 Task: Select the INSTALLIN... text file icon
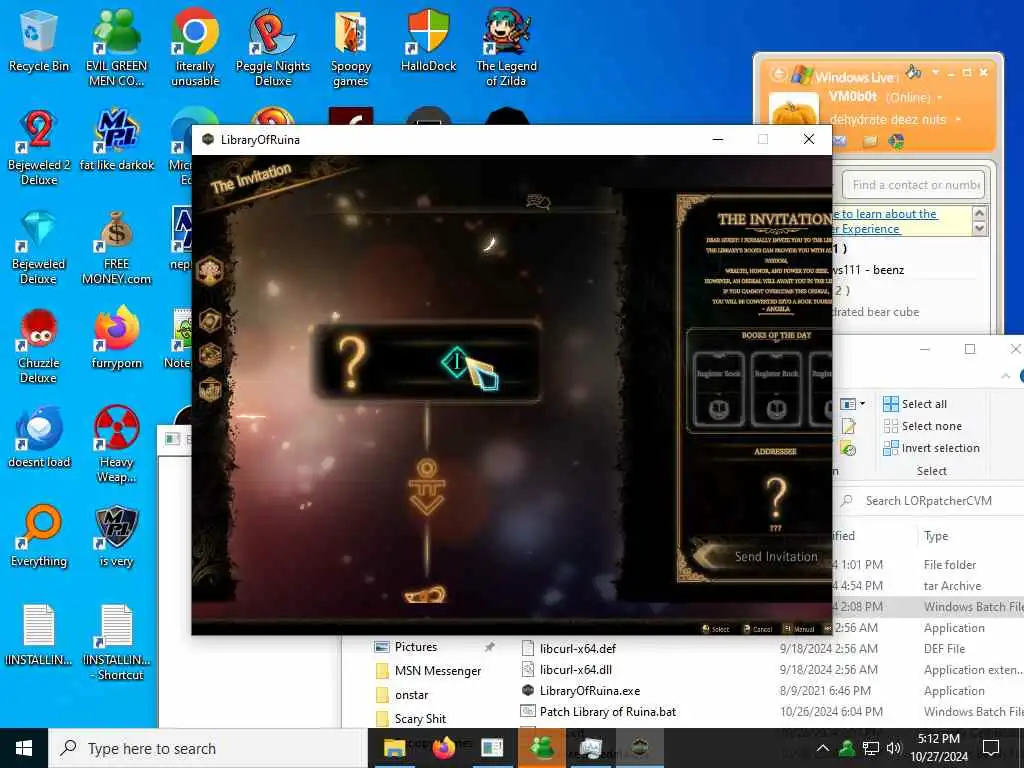coord(39,635)
